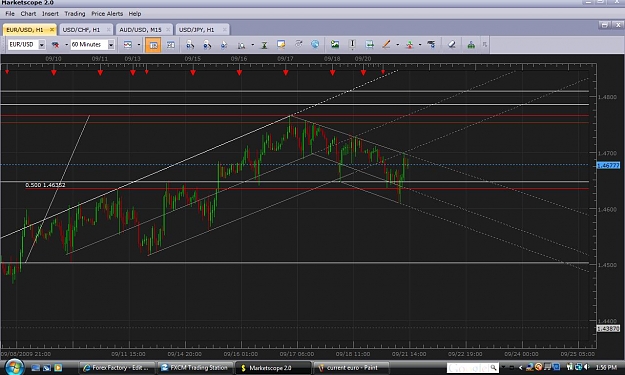Viewport: 625px width, 375px height.
Task: Open the indicator icon's dropdown arrow
Action: tap(139, 45)
